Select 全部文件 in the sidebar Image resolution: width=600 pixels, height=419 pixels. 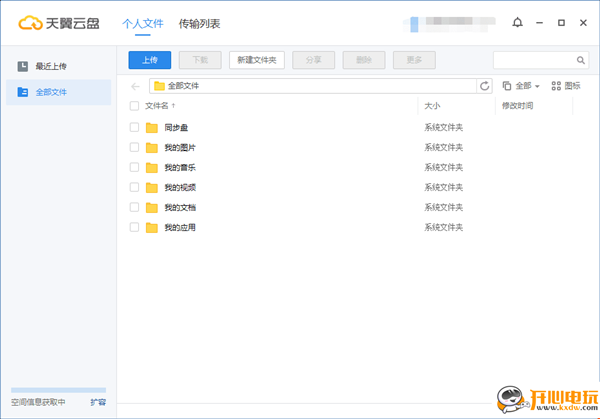(x=59, y=92)
